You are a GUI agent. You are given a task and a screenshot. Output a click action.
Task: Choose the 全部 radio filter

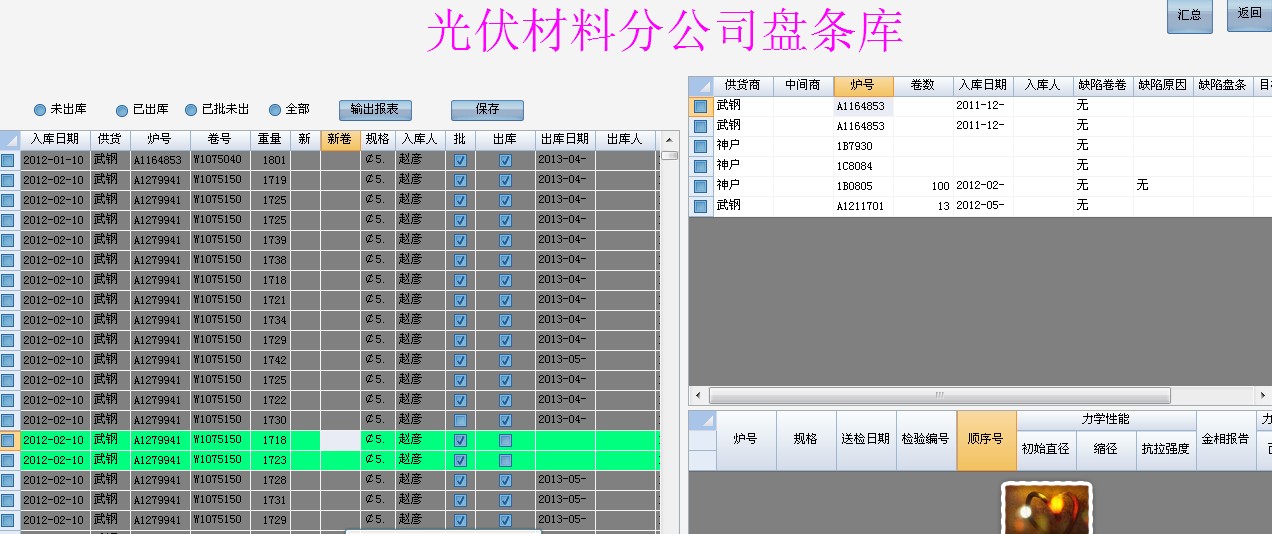(275, 110)
